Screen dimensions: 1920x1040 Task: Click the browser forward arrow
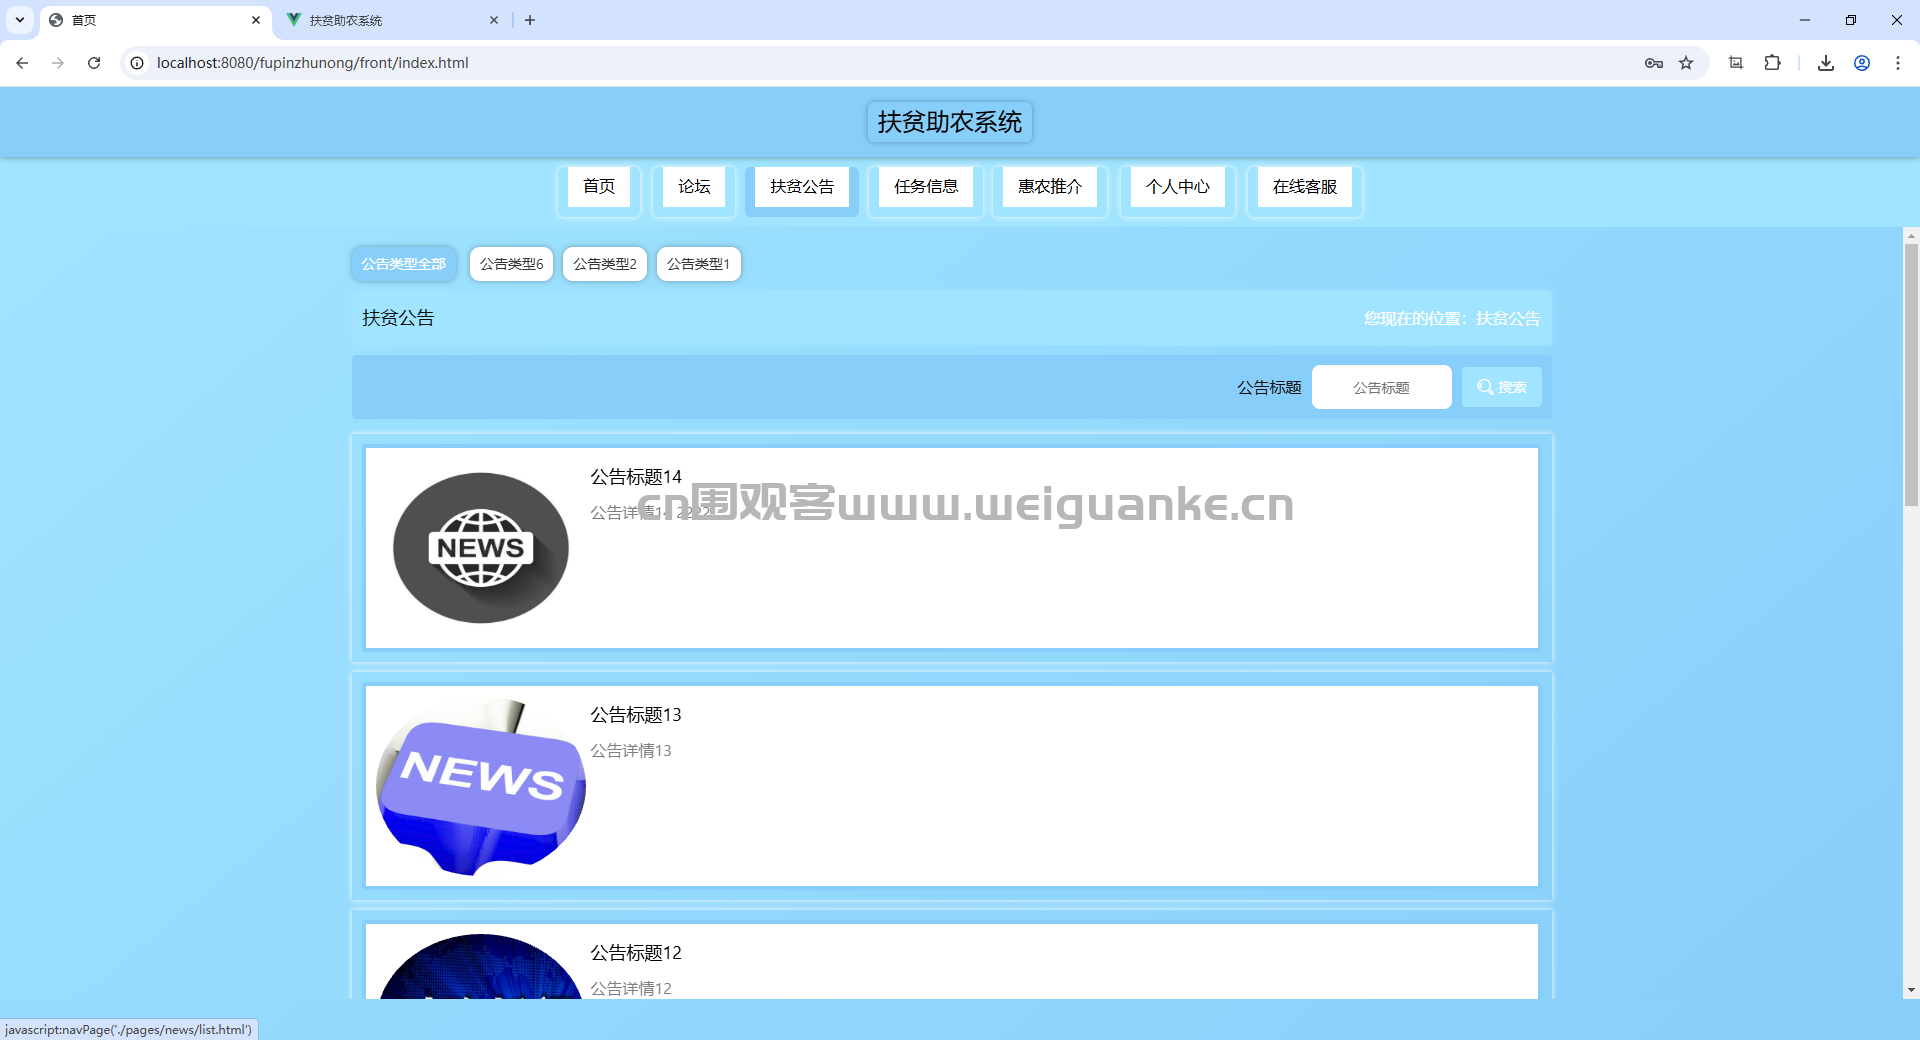[58, 63]
